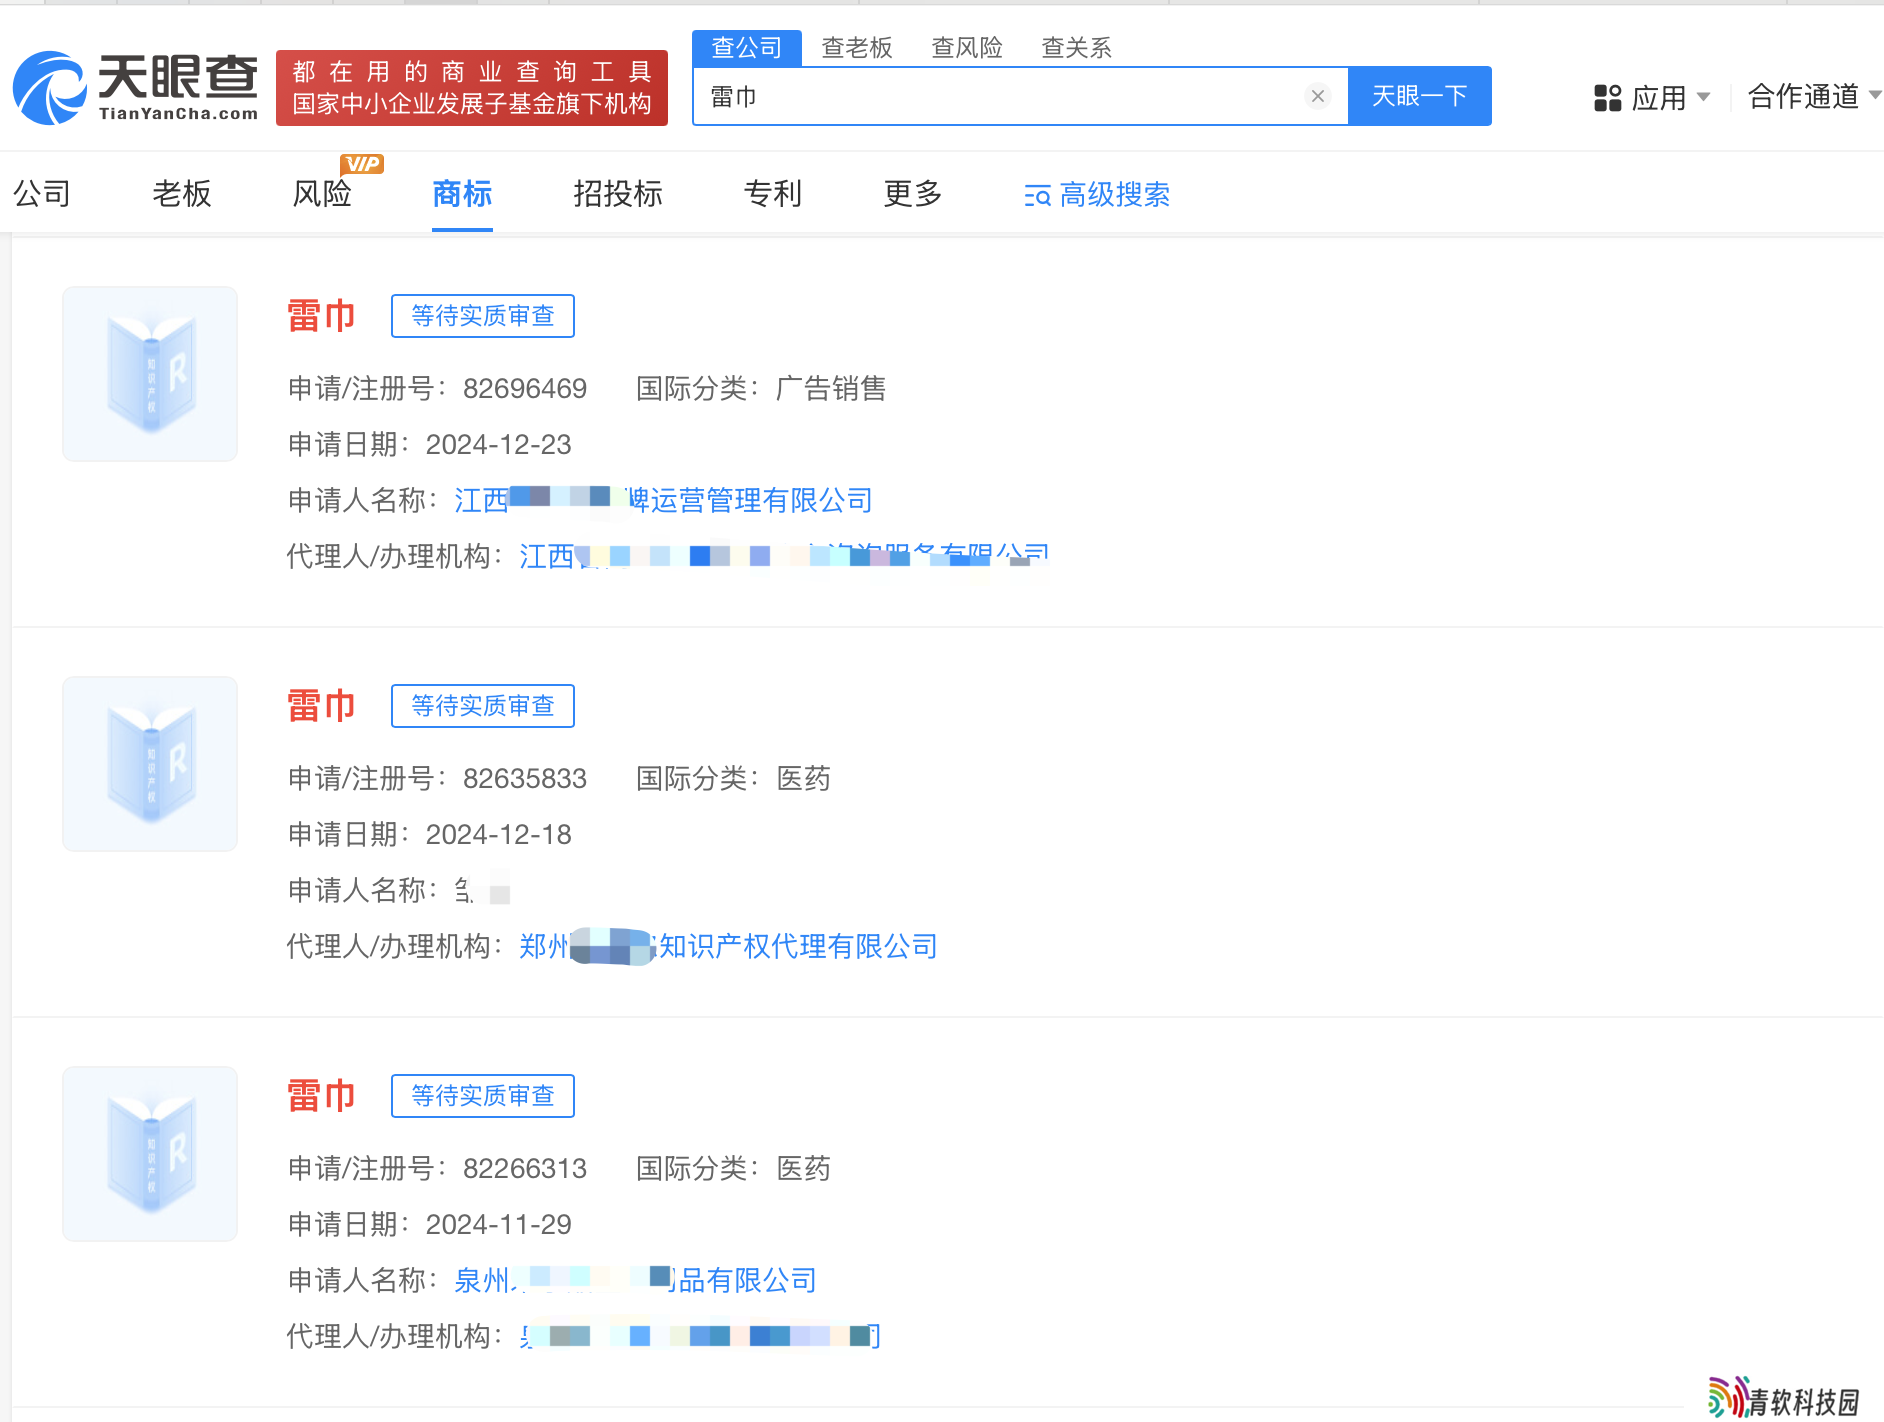Image resolution: width=1884 pixels, height=1422 pixels.
Task: Open applicant link 泉州…品有限公司
Action: tap(636, 1280)
